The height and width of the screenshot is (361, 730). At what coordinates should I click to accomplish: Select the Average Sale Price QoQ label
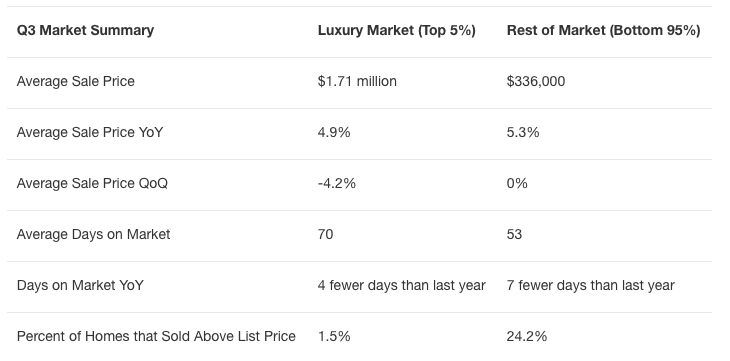pyautogui.click(x=92, y=184)
